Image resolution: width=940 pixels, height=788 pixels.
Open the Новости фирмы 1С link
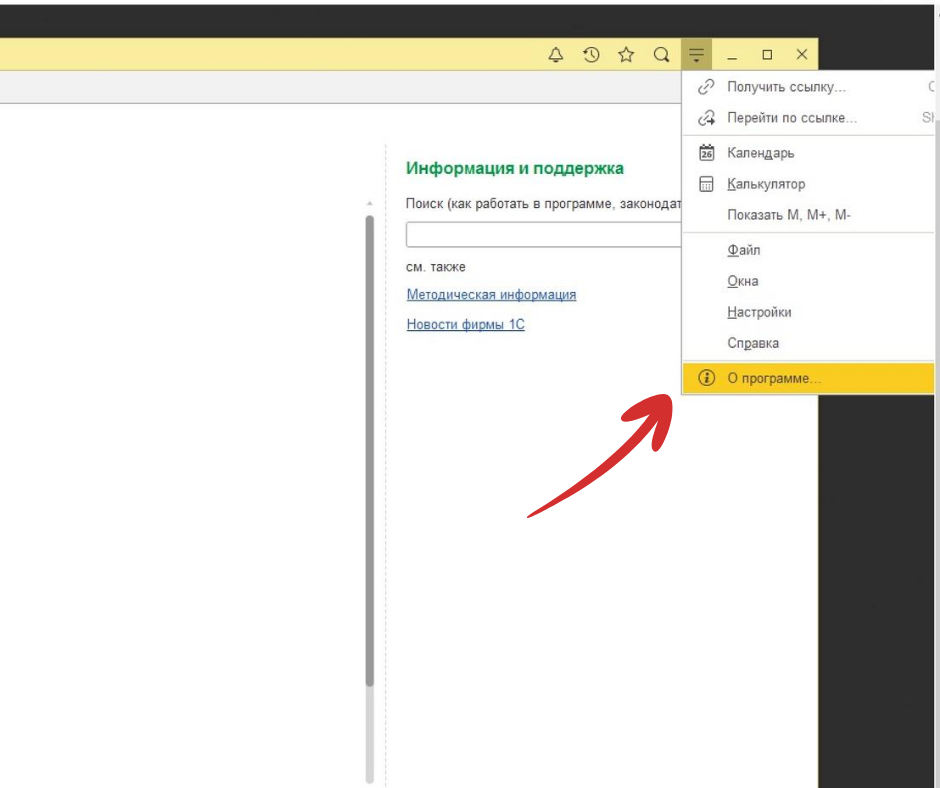[x=465, y=325]
